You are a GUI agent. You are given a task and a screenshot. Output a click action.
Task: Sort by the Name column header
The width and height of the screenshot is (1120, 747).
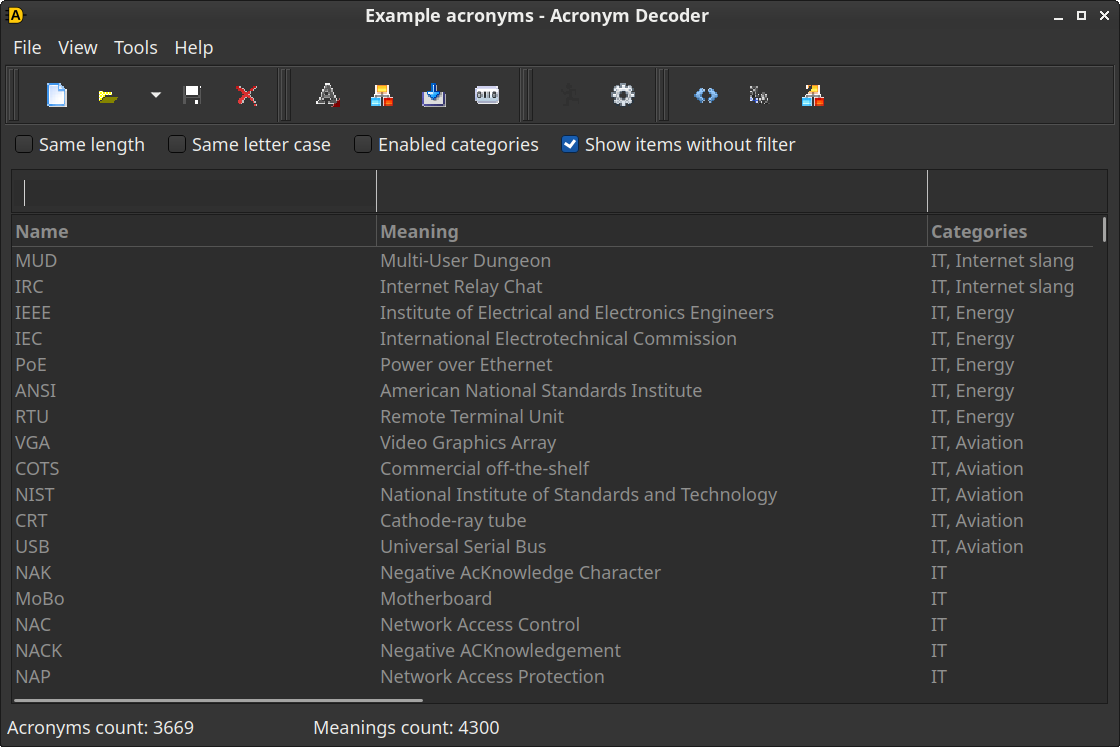click(42, 231)
